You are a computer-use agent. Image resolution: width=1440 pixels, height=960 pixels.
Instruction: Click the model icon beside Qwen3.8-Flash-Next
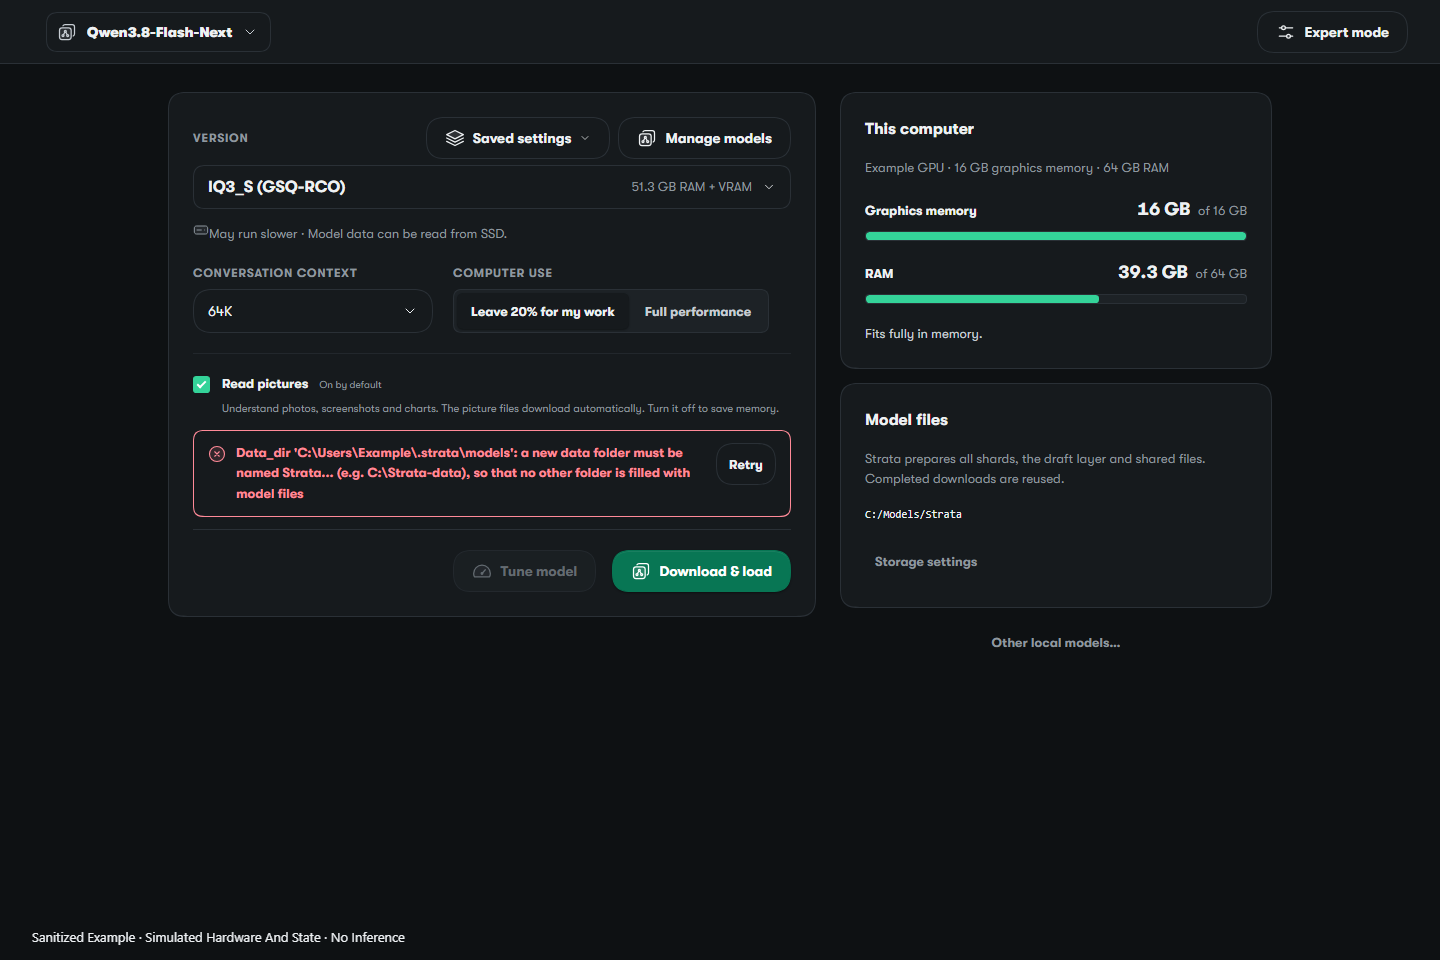pyautogui.click(x=67, y=32)
